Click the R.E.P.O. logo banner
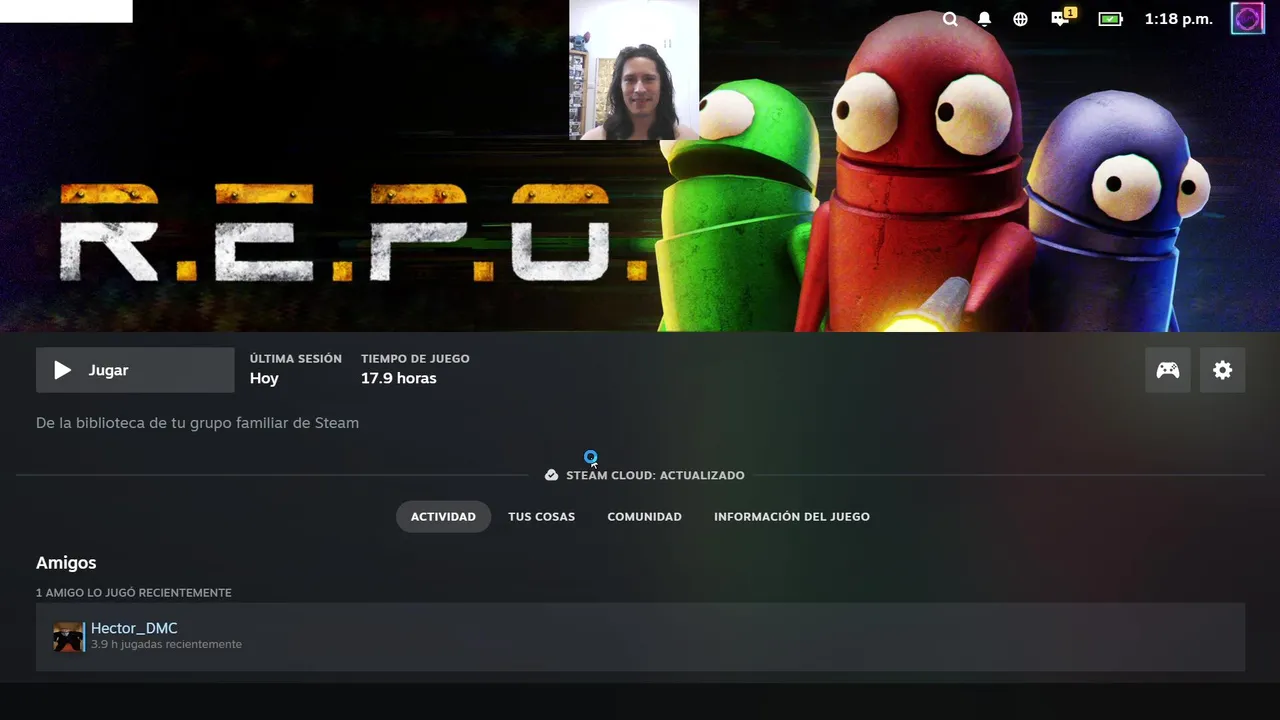Viewport: 1280px width, 720px height. coord(354,232)
